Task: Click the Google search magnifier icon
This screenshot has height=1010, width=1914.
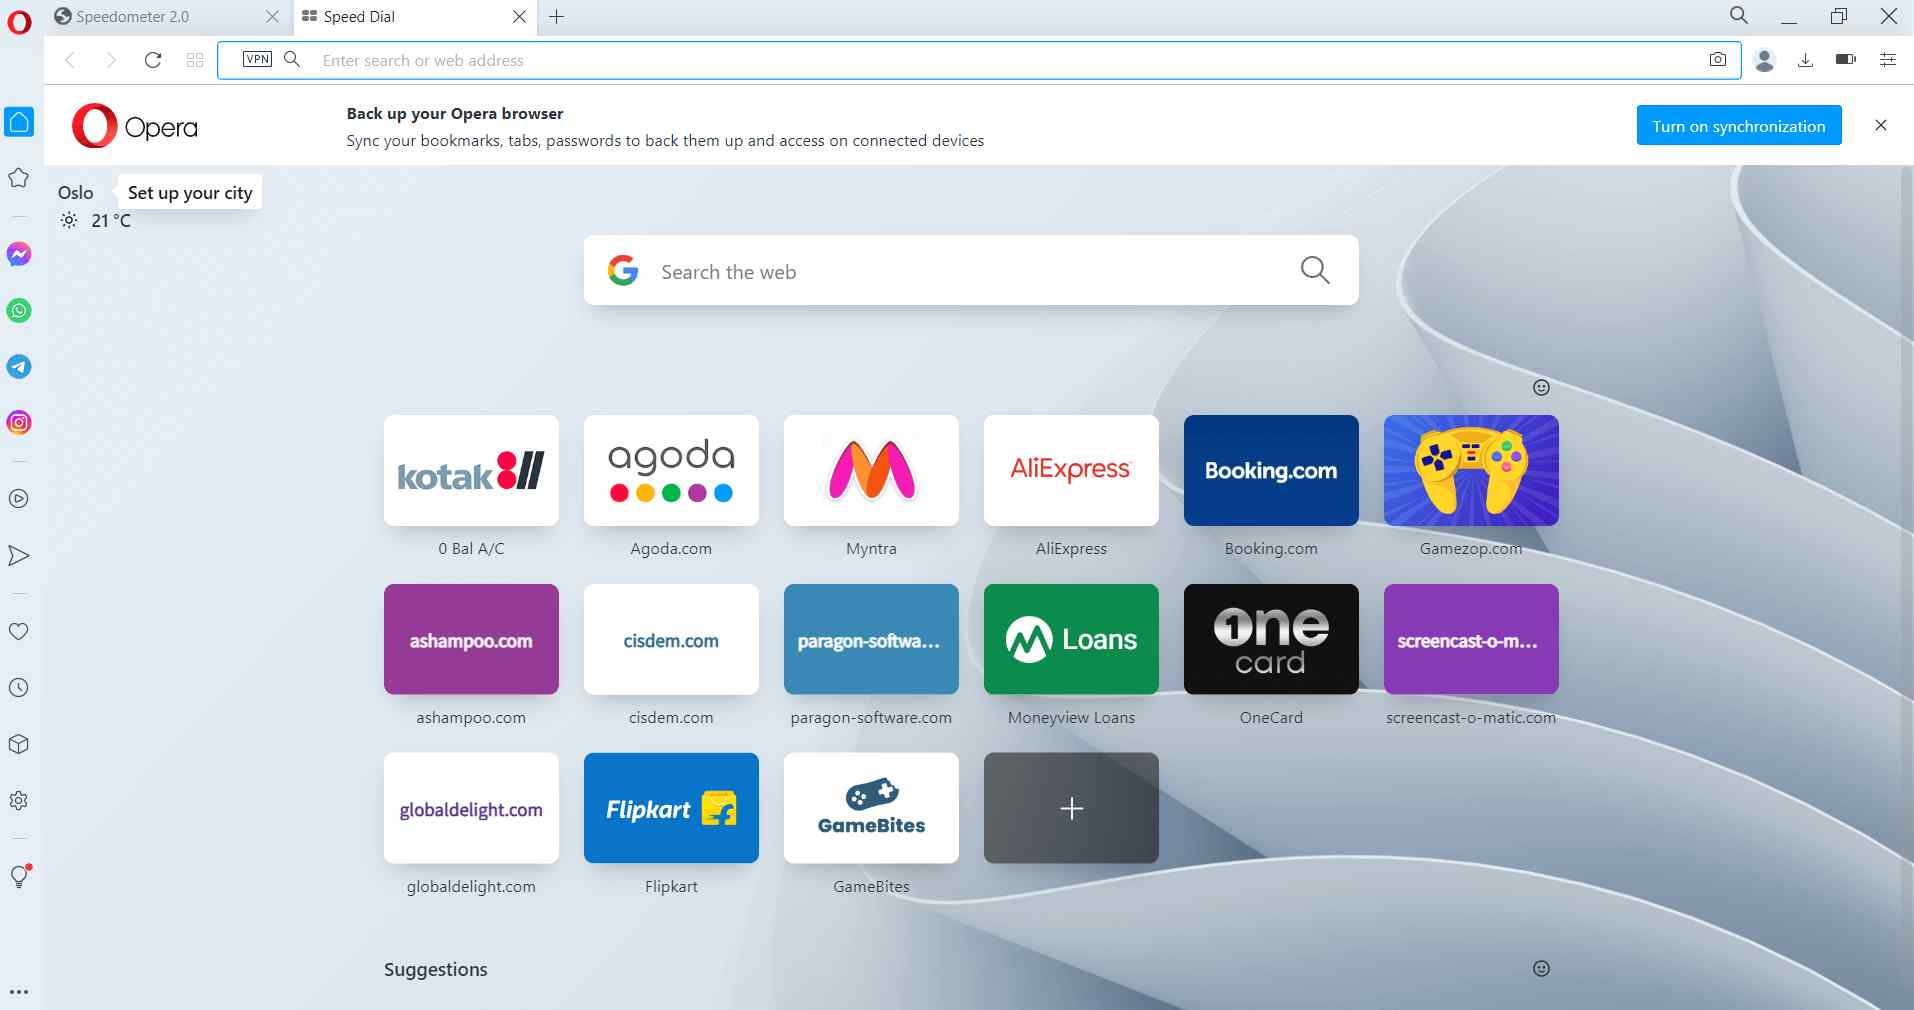Action: tap(1315, 269)
